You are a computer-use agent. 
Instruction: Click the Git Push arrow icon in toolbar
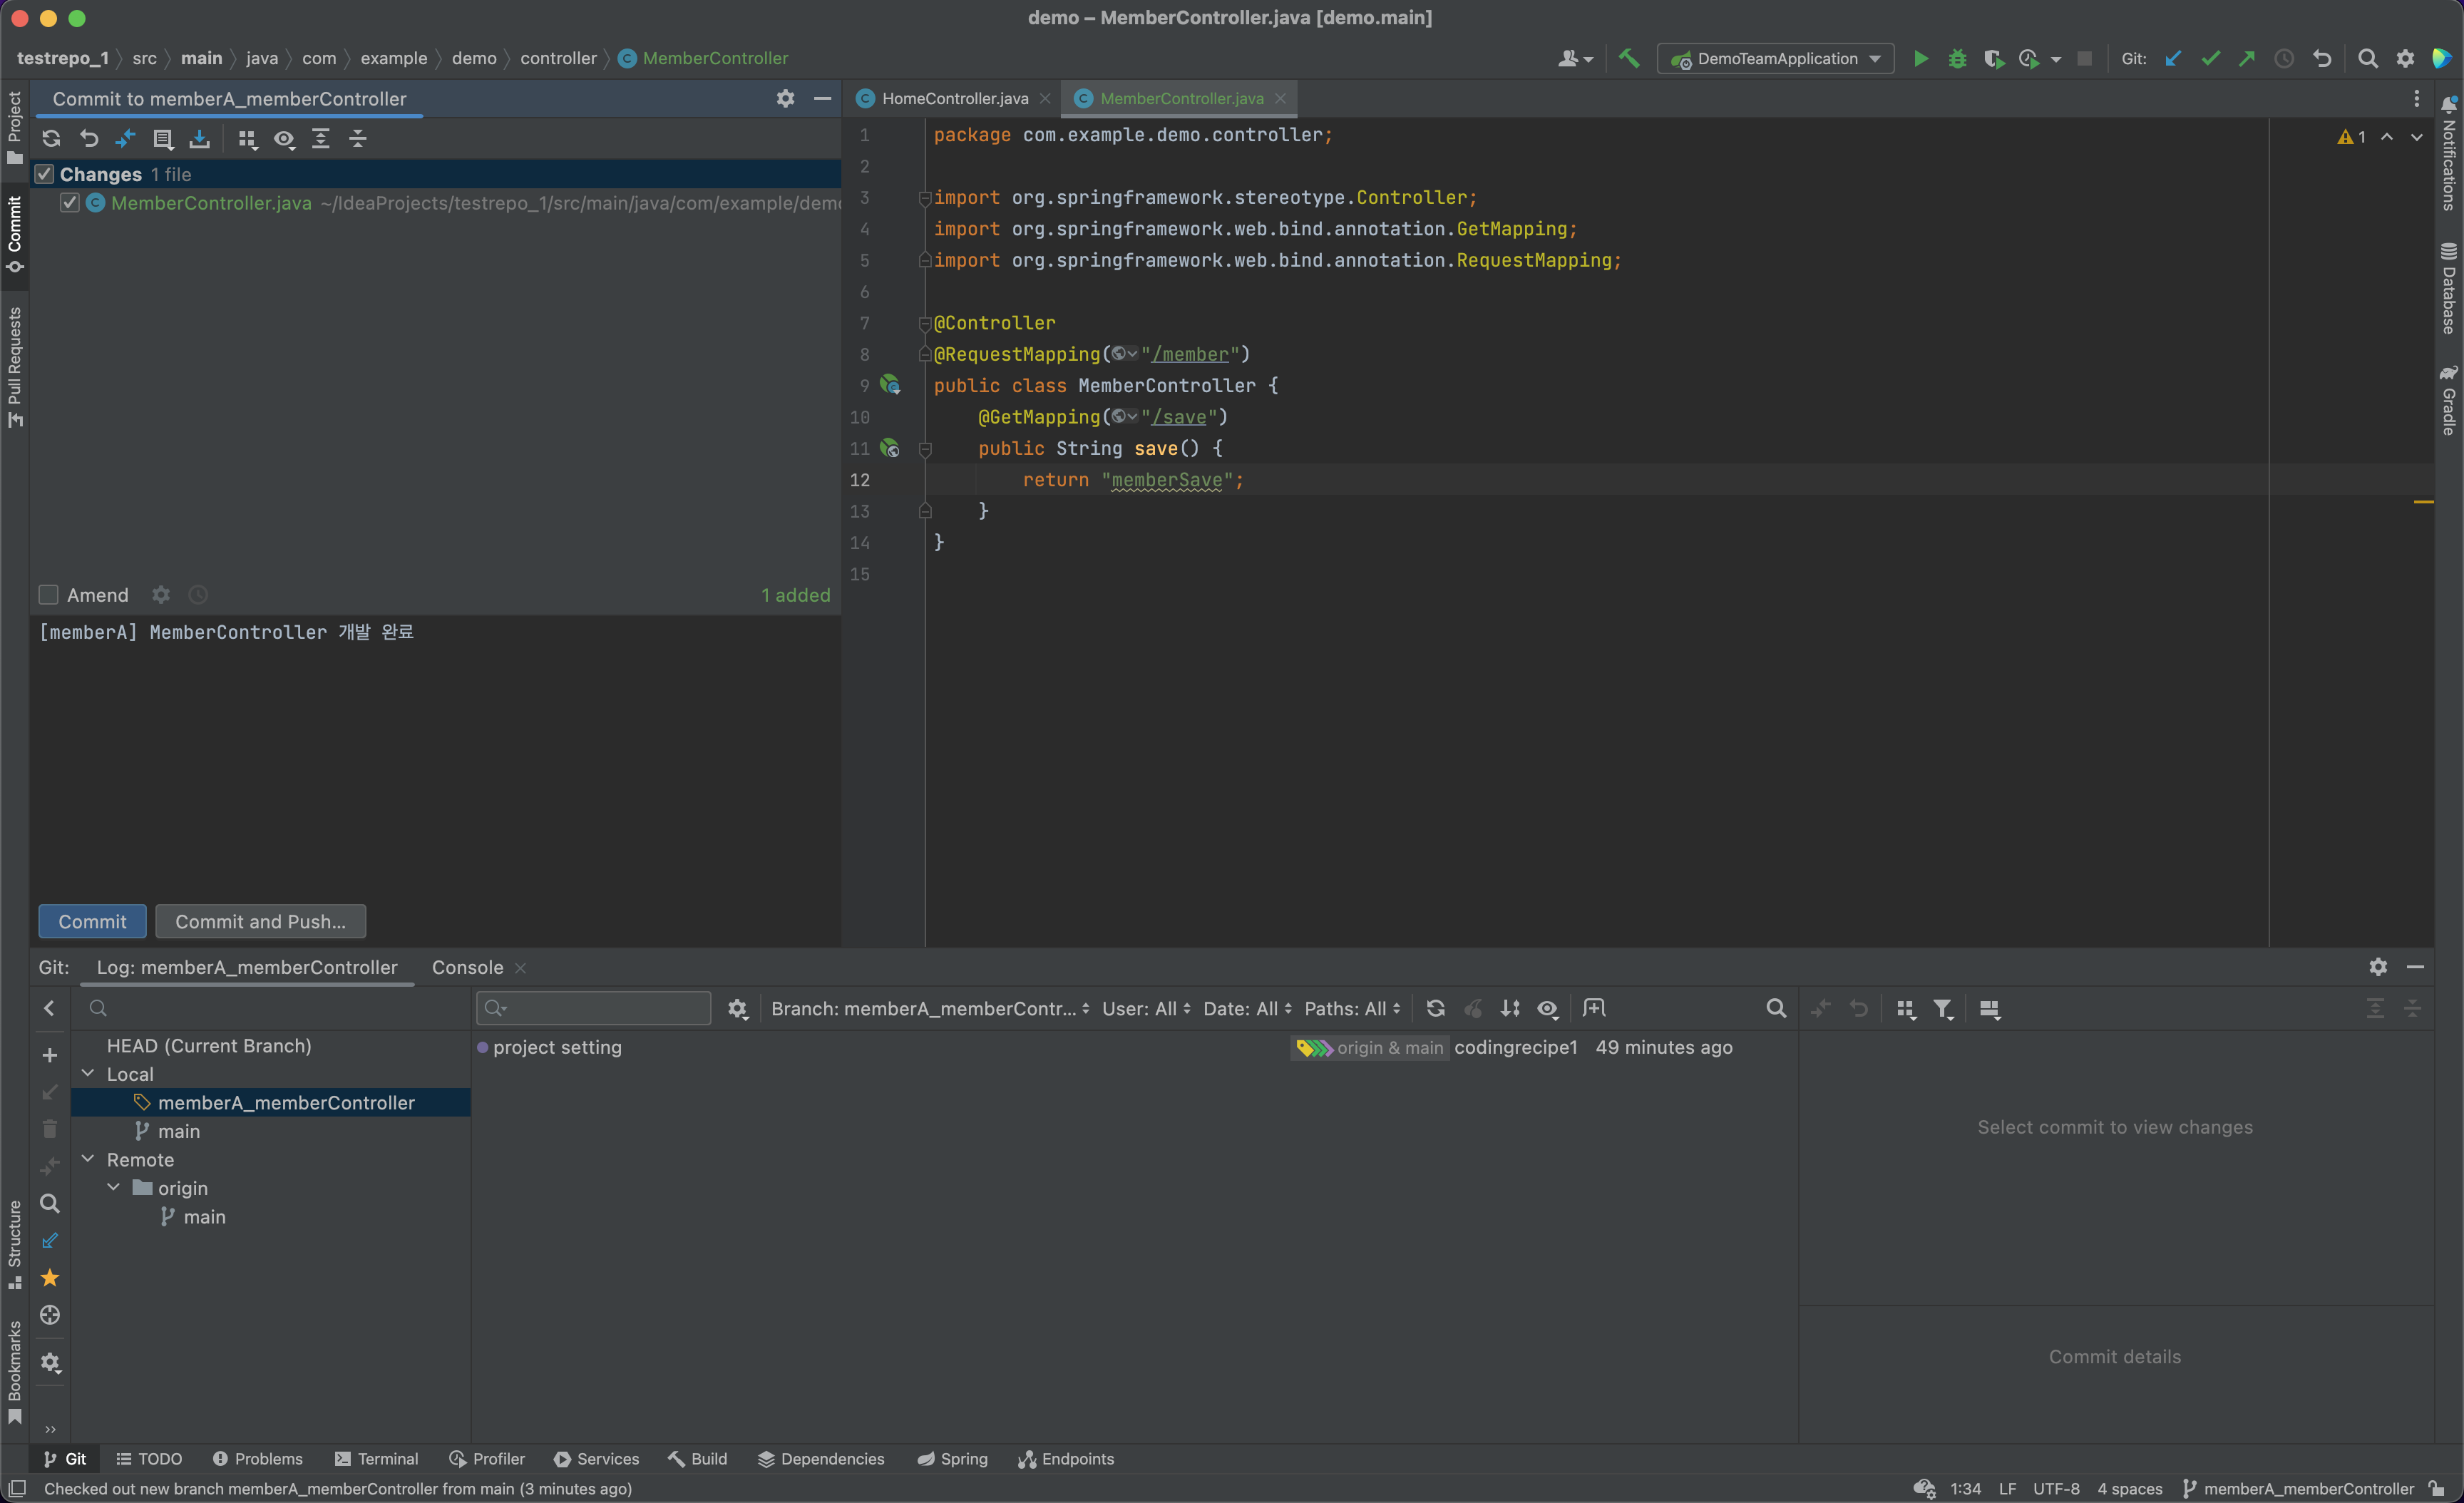point(2247,59)
